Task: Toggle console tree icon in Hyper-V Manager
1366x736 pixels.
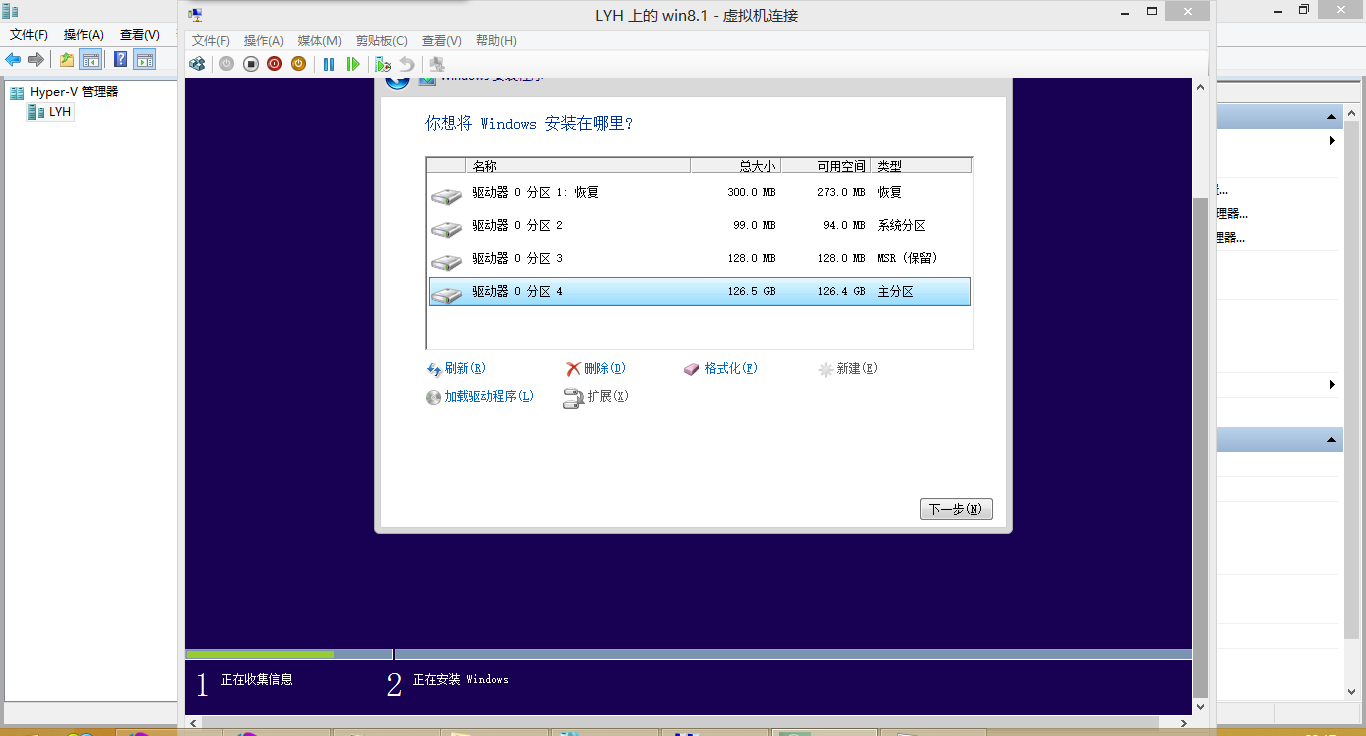Action: [x=91, y=59]
